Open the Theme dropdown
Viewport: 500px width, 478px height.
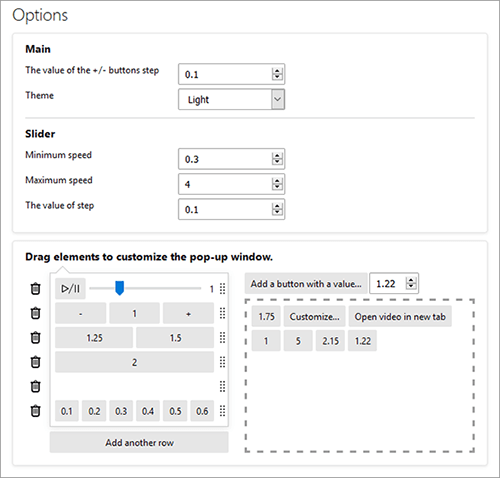click(232, 99)
